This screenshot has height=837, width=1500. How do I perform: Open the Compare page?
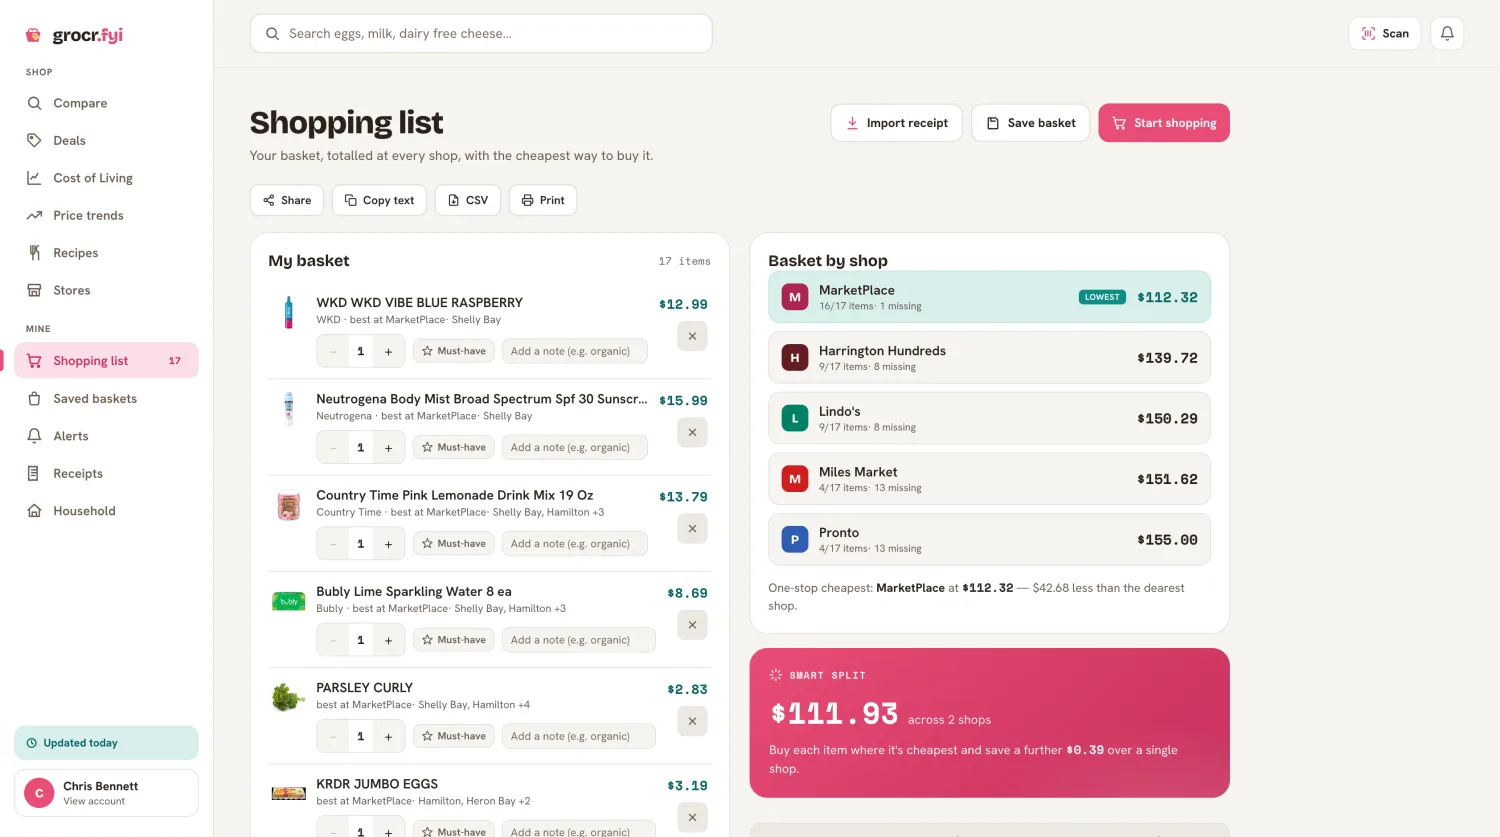[106, 103]
